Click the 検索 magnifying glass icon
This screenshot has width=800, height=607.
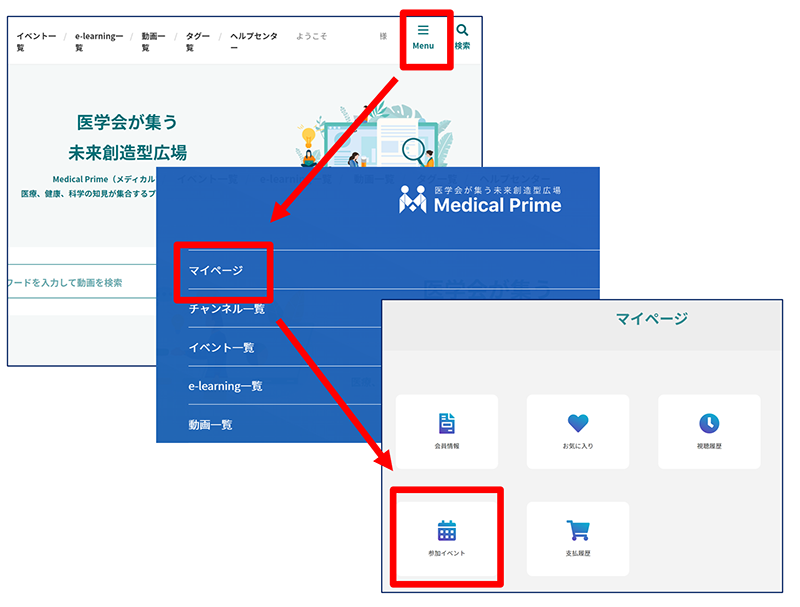[x=462, y=37]
